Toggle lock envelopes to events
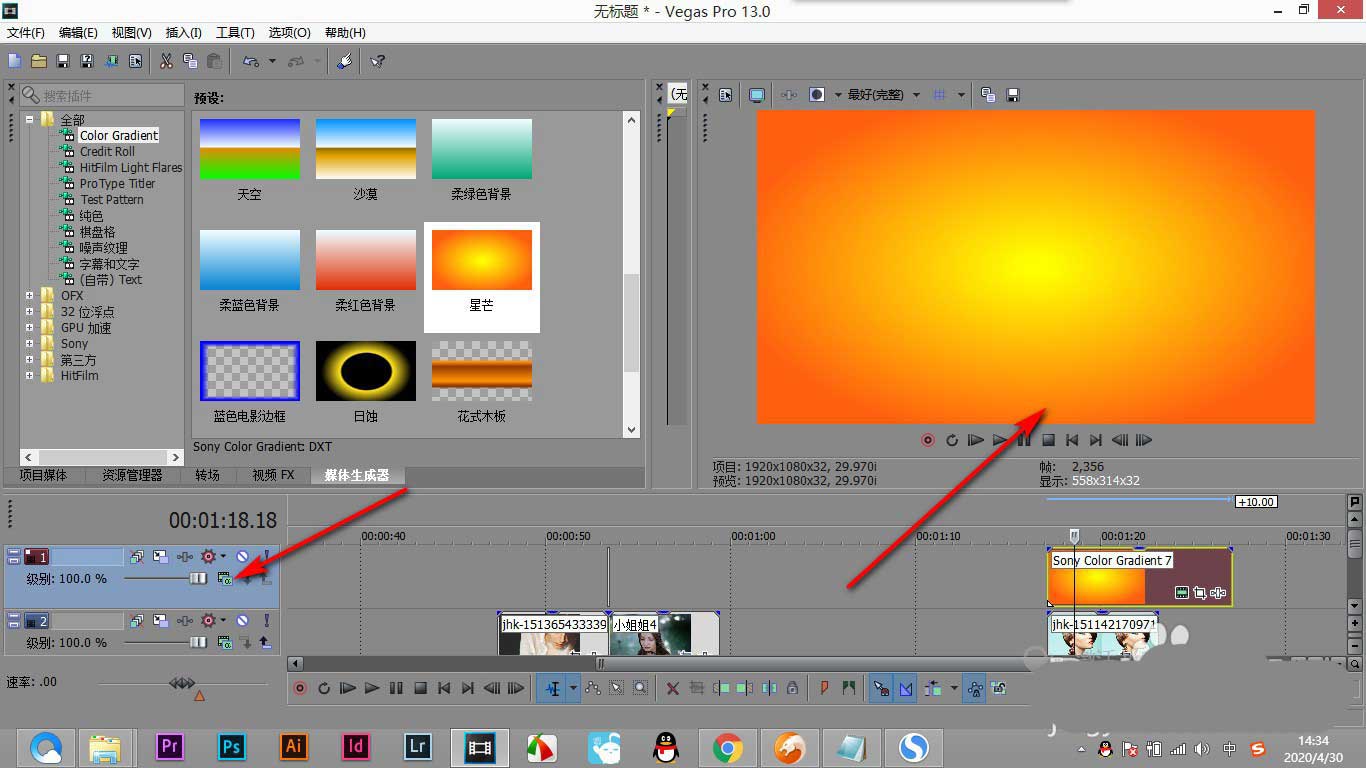This screenshot has width=1366, height=768. [975, 688]
